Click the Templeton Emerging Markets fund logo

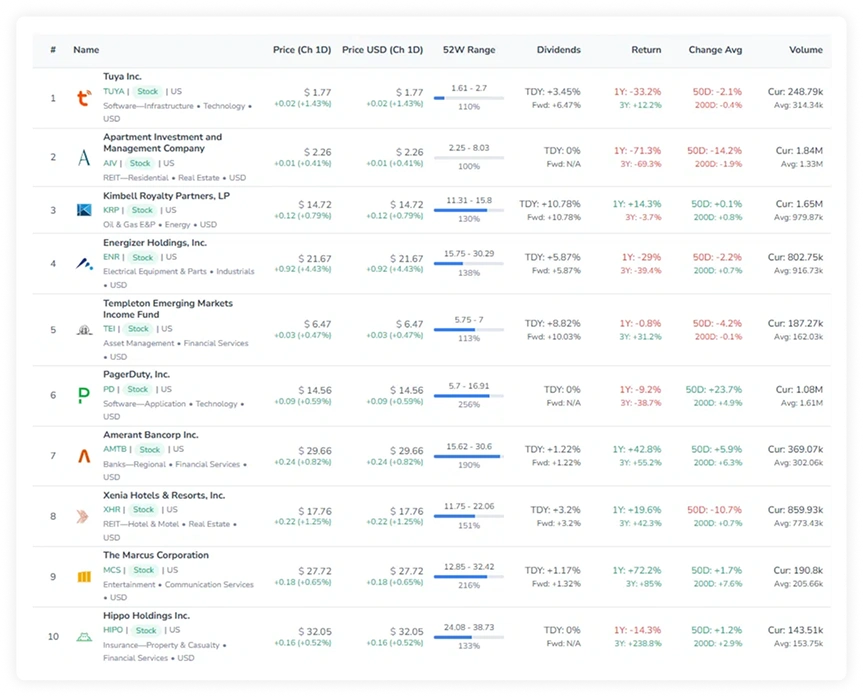84,330
